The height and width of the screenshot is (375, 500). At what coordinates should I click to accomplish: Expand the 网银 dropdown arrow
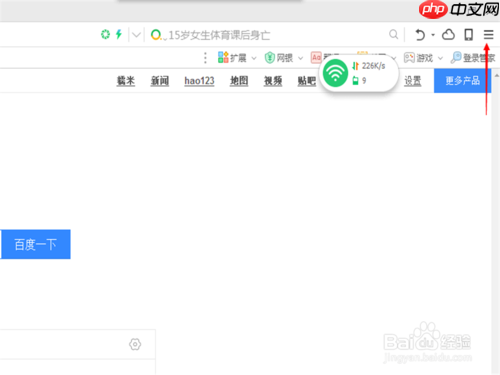click(300, 58)
